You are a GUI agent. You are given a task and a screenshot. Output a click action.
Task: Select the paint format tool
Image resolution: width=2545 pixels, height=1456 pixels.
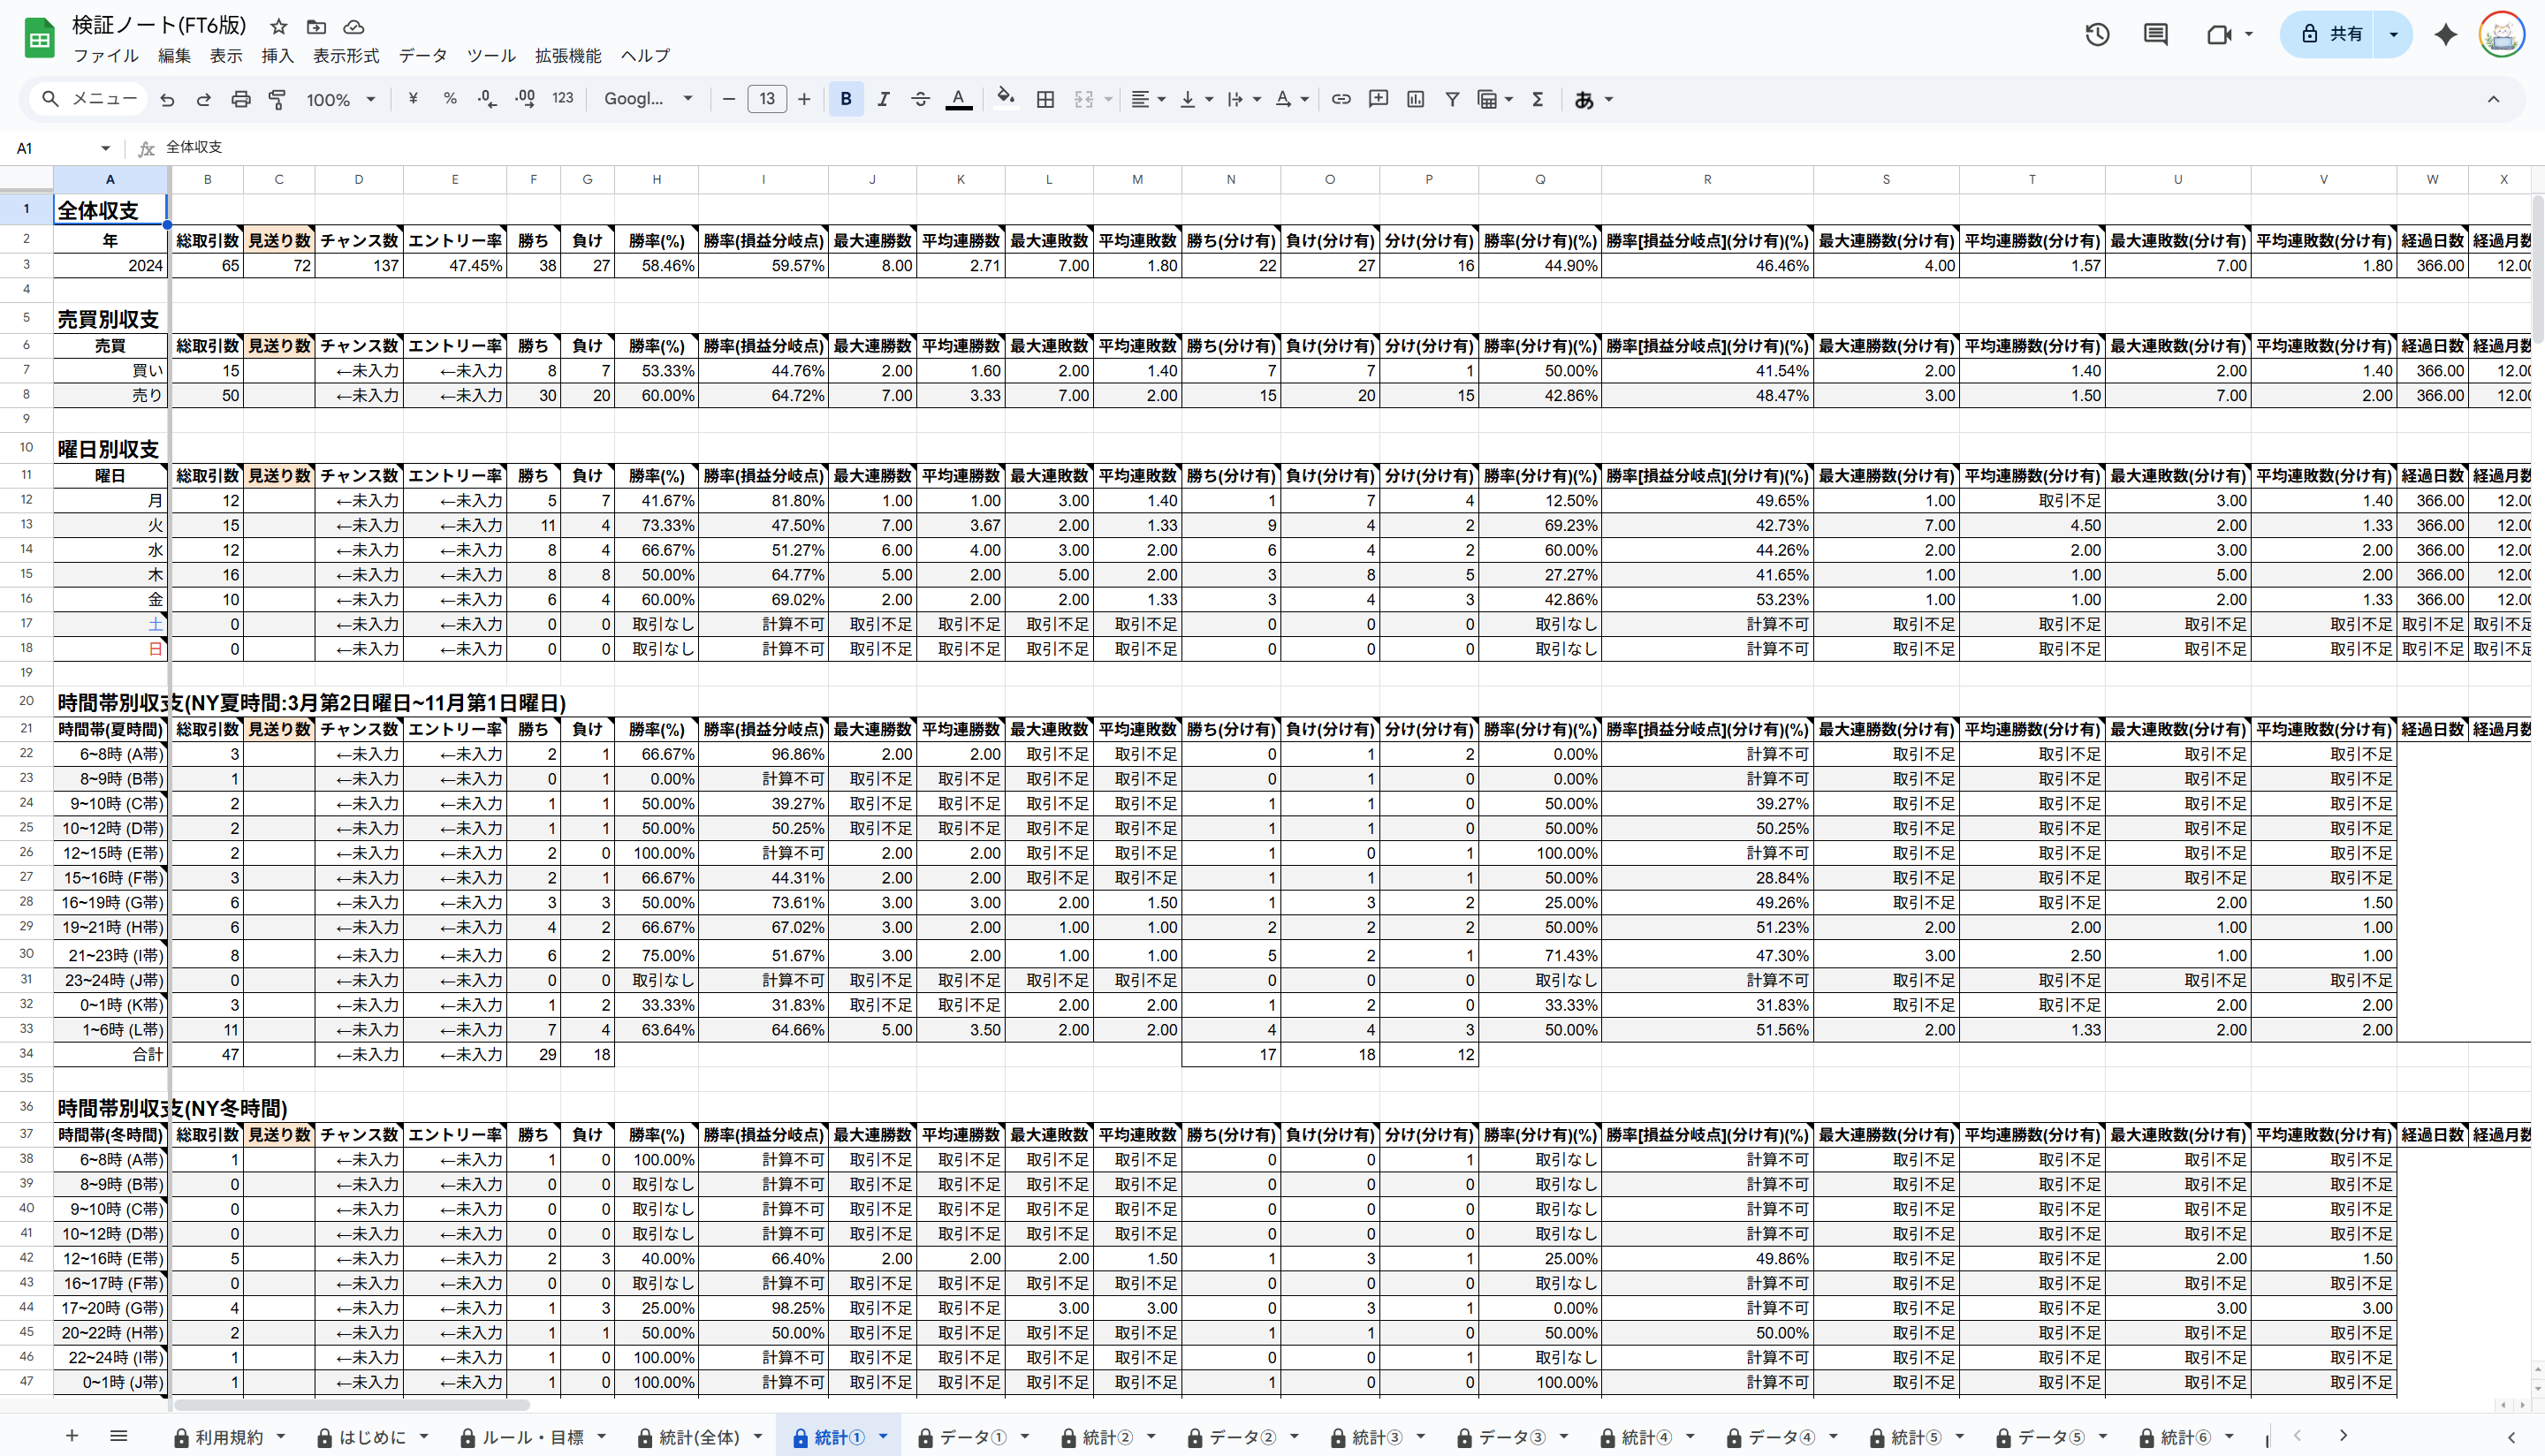277,99
